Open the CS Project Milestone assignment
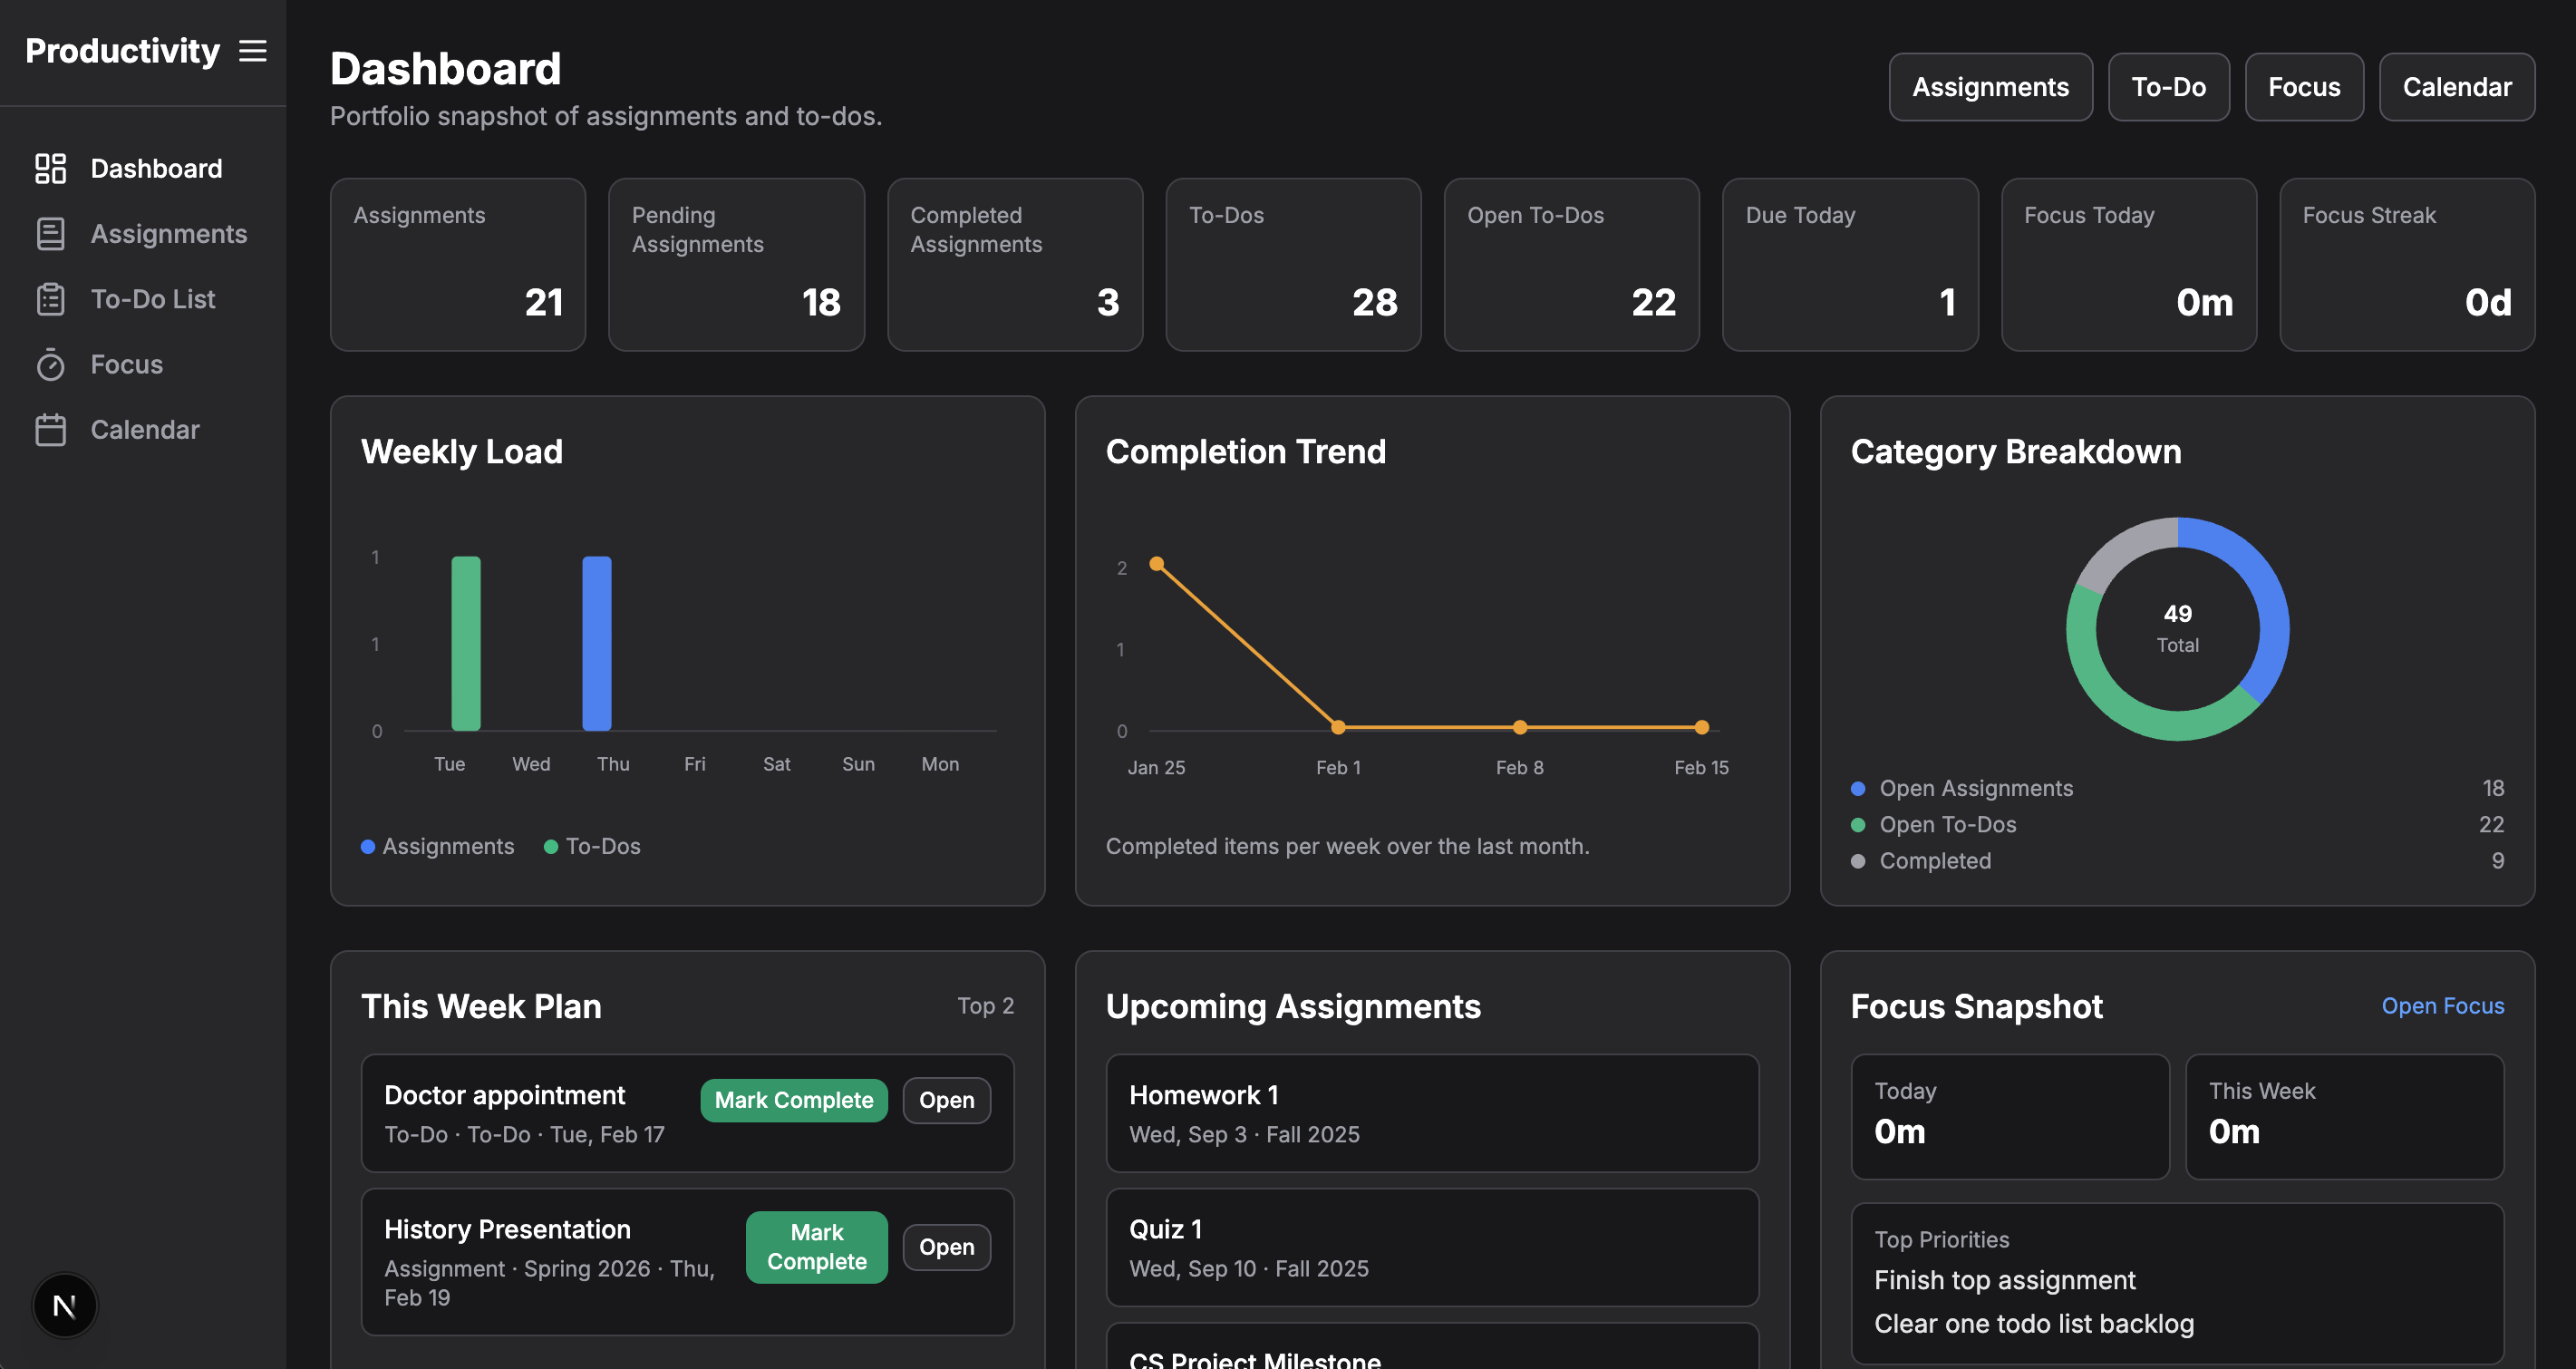2576x1369 pixels. 1432,1346
